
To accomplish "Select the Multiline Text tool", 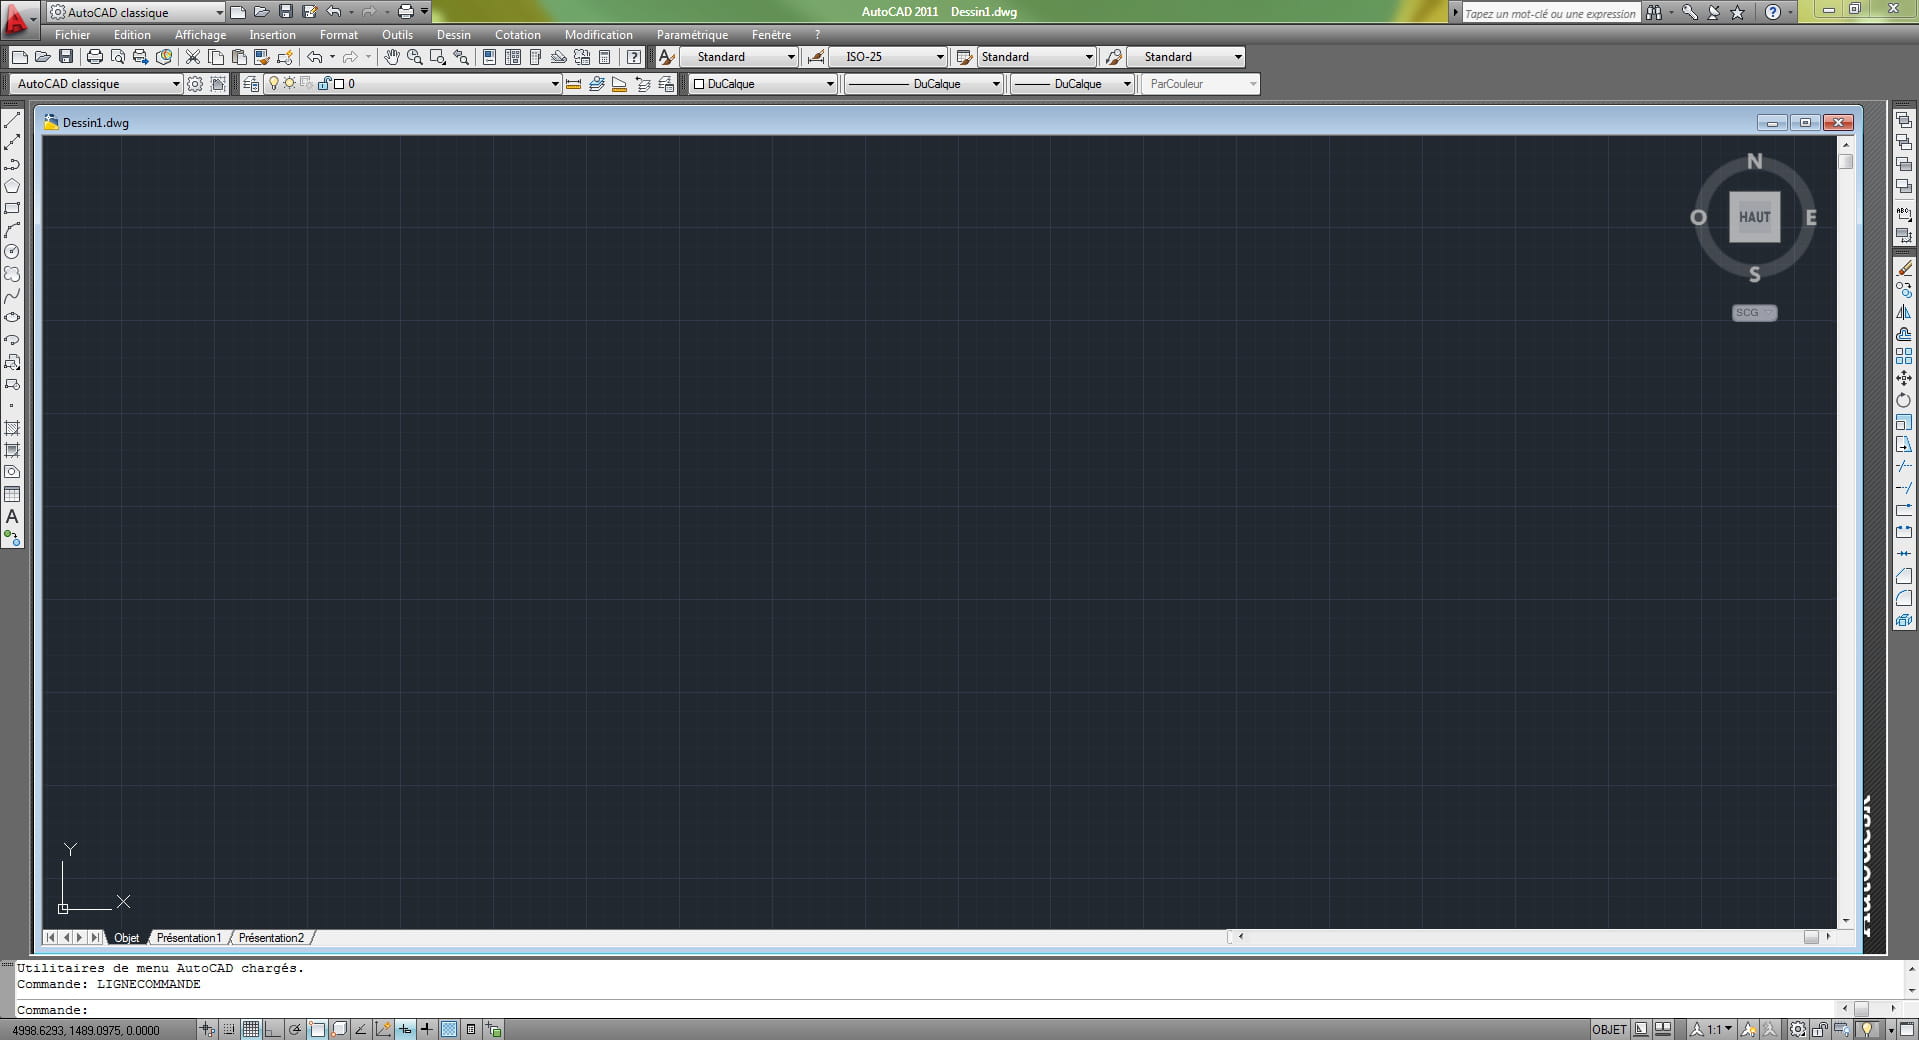I will point(12,517).
